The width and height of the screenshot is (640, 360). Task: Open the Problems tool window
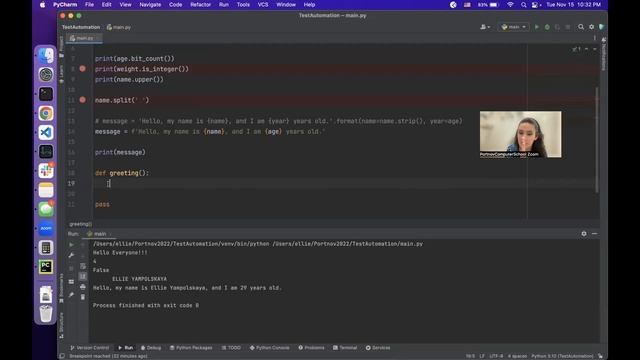coord(311,348)
